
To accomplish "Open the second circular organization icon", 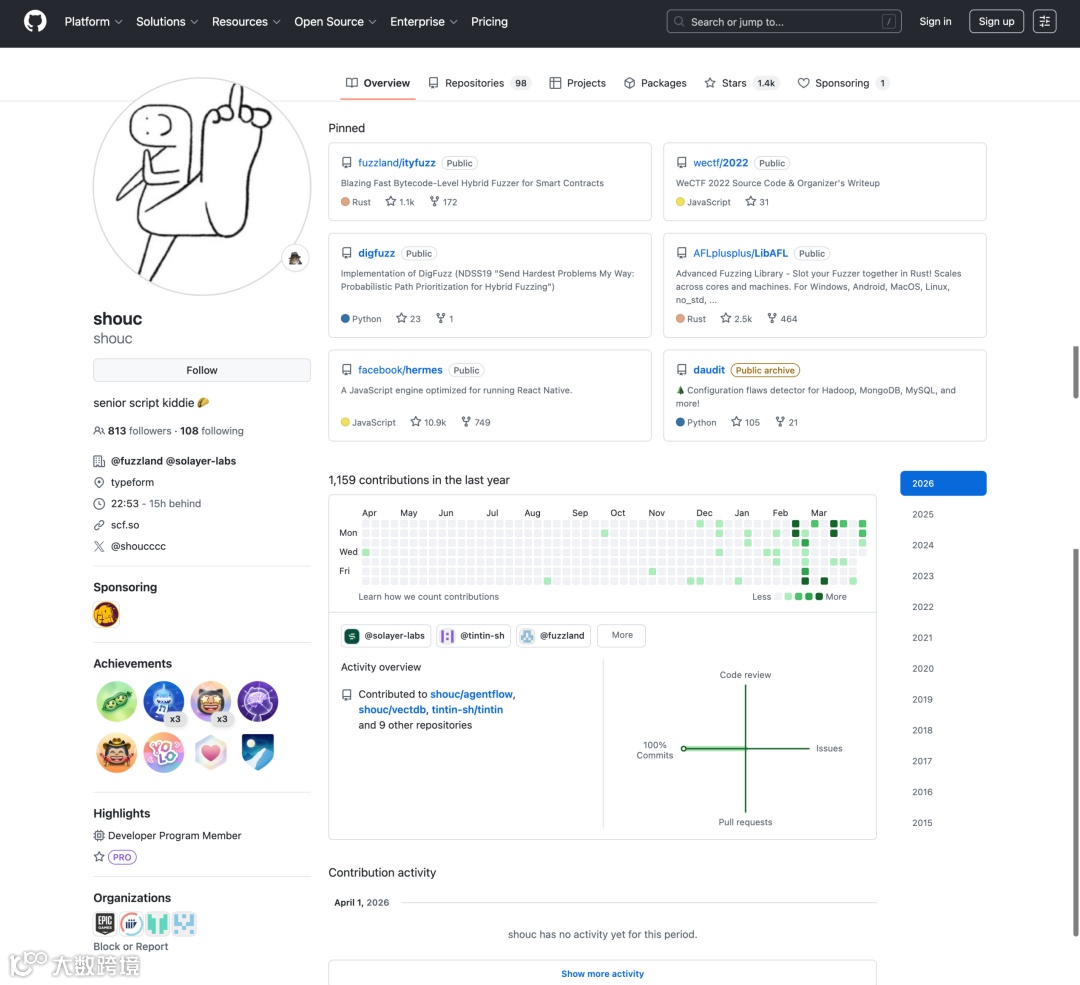I will point(131,923).
